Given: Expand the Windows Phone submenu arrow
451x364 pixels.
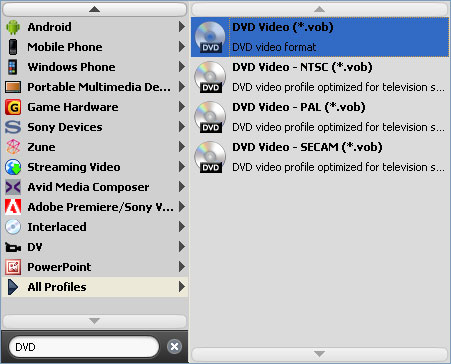Looking at the screenshot, I should (x=182, y=67).
